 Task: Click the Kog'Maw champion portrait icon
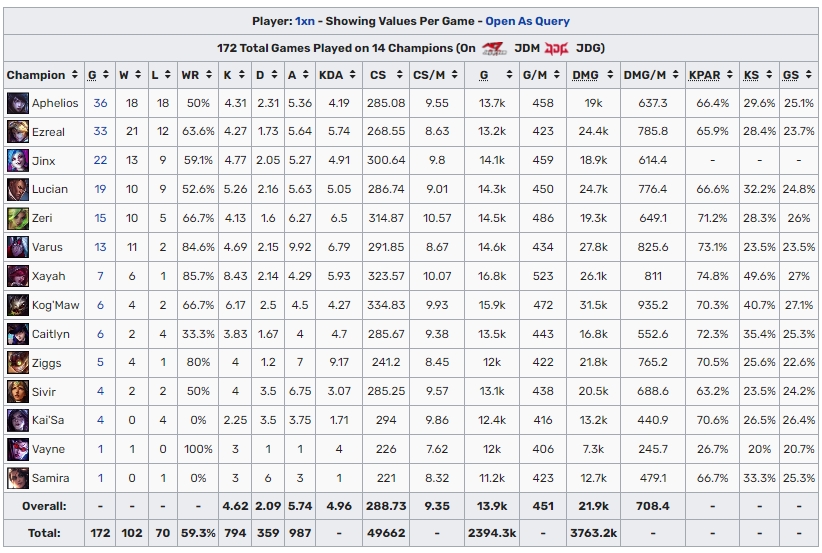coord(18,305)
